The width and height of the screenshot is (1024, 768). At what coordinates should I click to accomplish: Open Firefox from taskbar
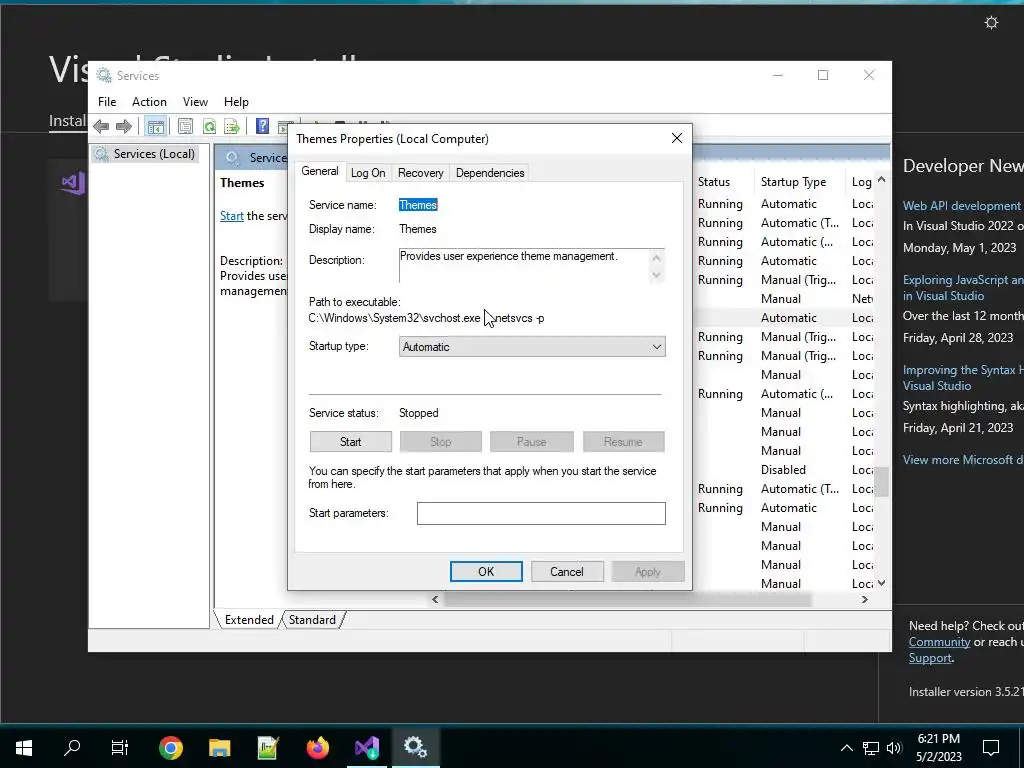(317, 747)
